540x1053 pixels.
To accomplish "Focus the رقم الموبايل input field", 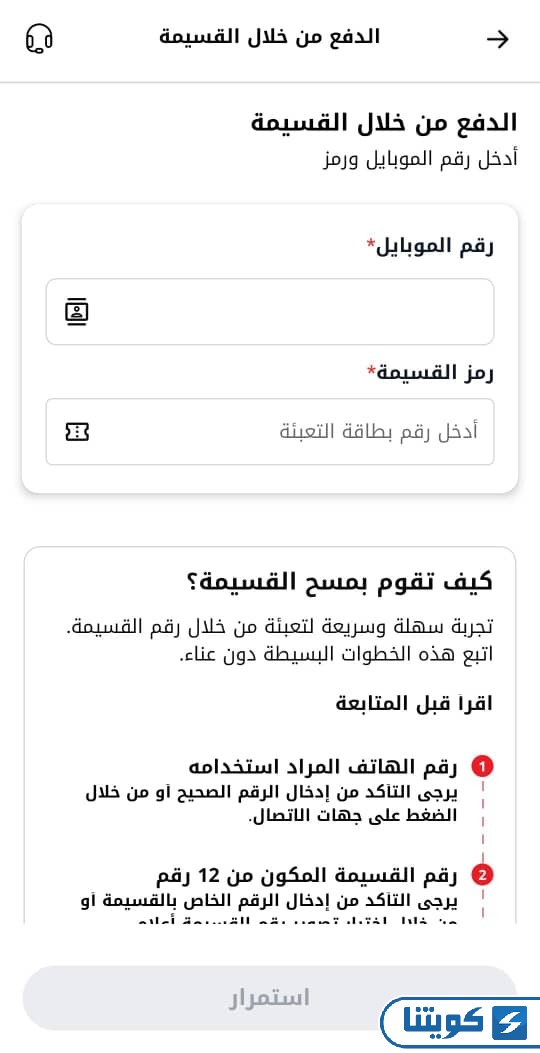I will tap(270, 312).
